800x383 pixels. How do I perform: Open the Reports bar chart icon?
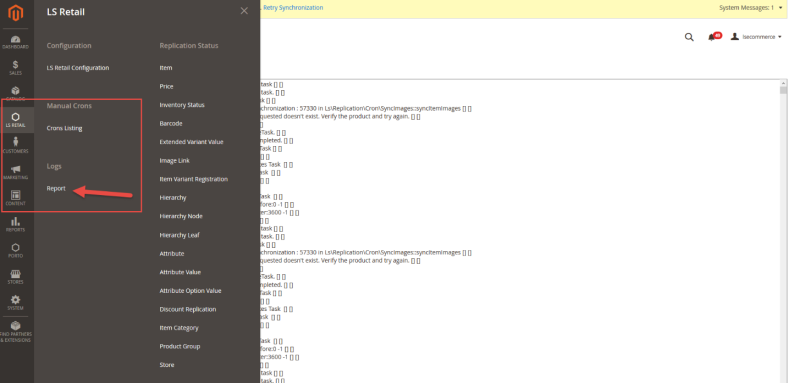[15, 224]
